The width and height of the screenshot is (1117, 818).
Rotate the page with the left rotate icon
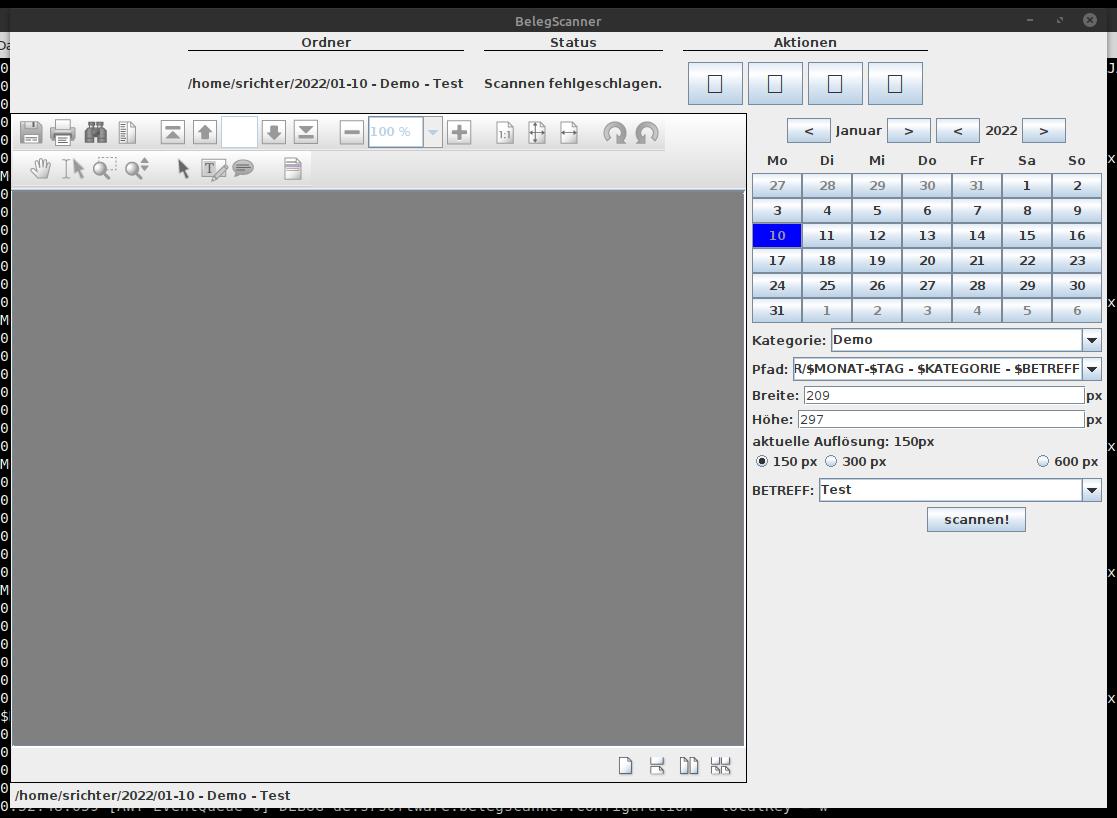(x=615, y=132)
